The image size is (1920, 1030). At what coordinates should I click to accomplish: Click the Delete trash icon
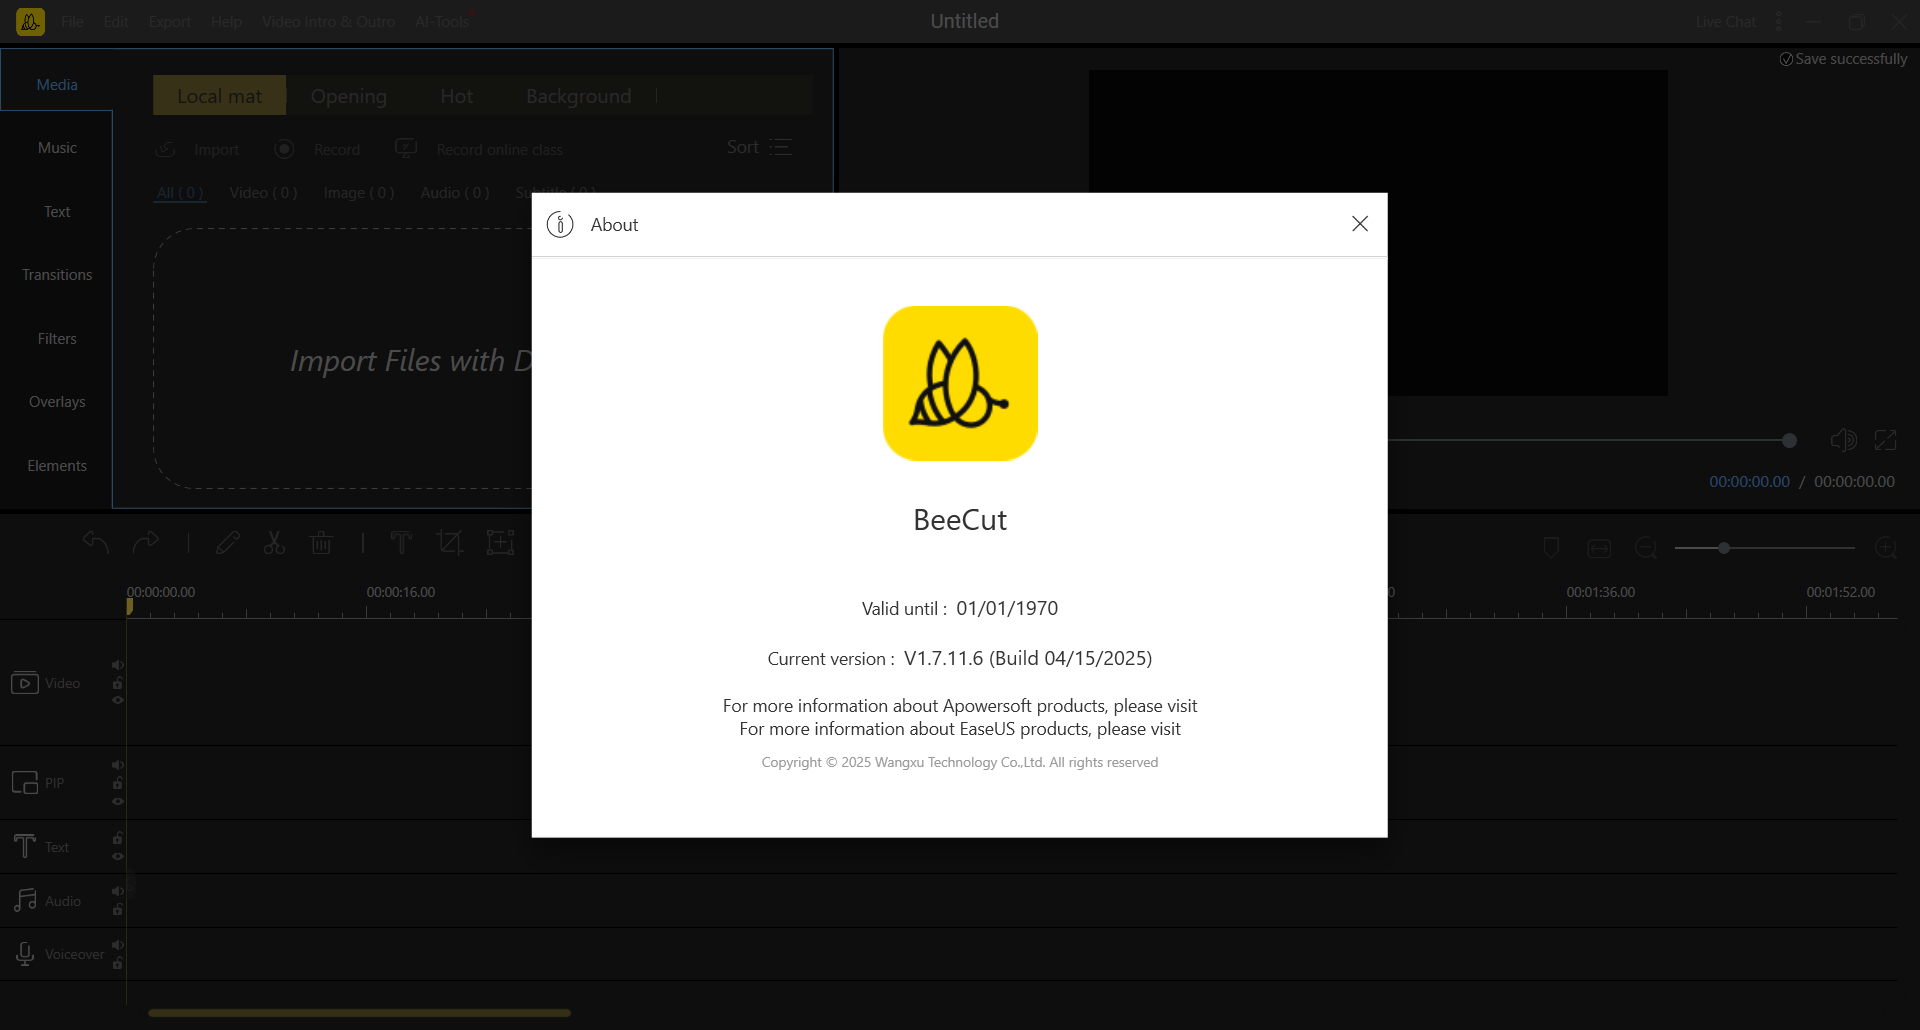click(x=321, y=543)
